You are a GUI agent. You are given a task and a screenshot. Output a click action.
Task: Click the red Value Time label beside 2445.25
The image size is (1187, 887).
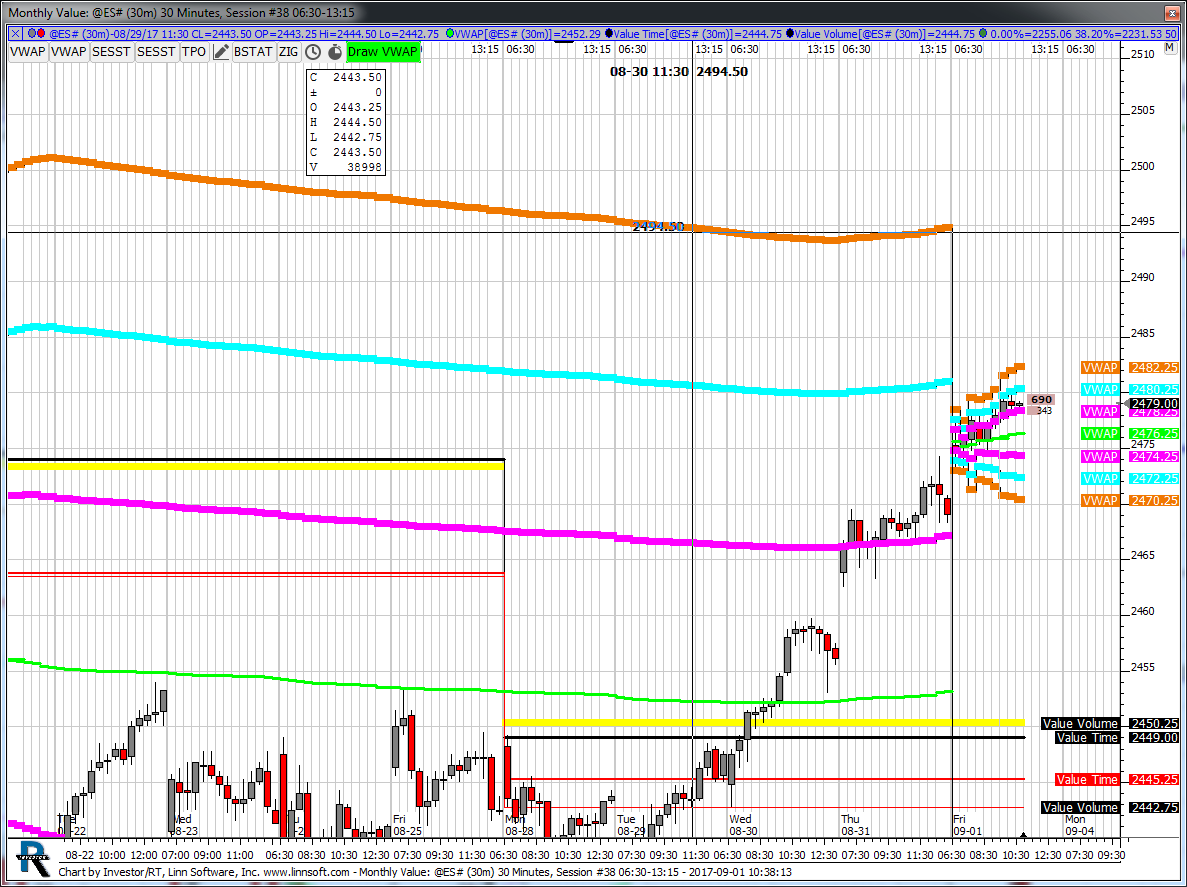click(1087, 780)
